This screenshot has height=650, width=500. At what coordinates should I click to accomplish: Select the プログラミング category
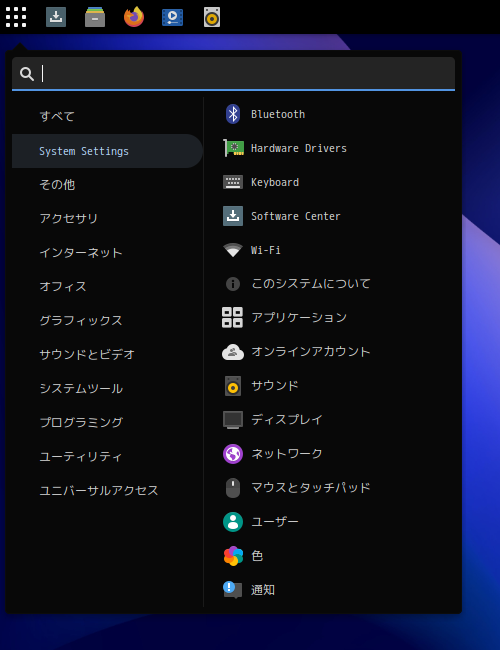(x=107, y=422)
